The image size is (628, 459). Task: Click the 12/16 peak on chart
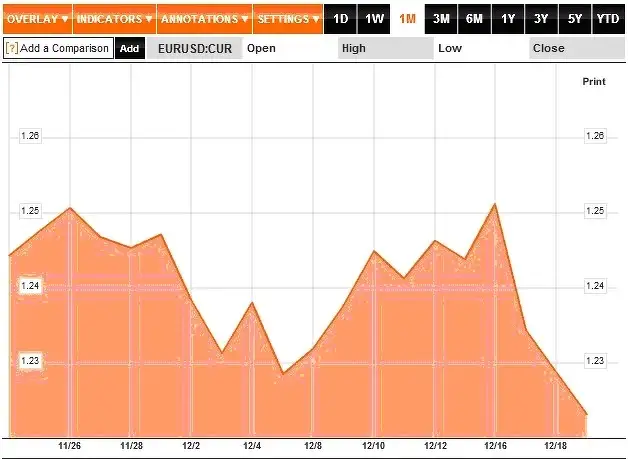(x=495, y=204)
